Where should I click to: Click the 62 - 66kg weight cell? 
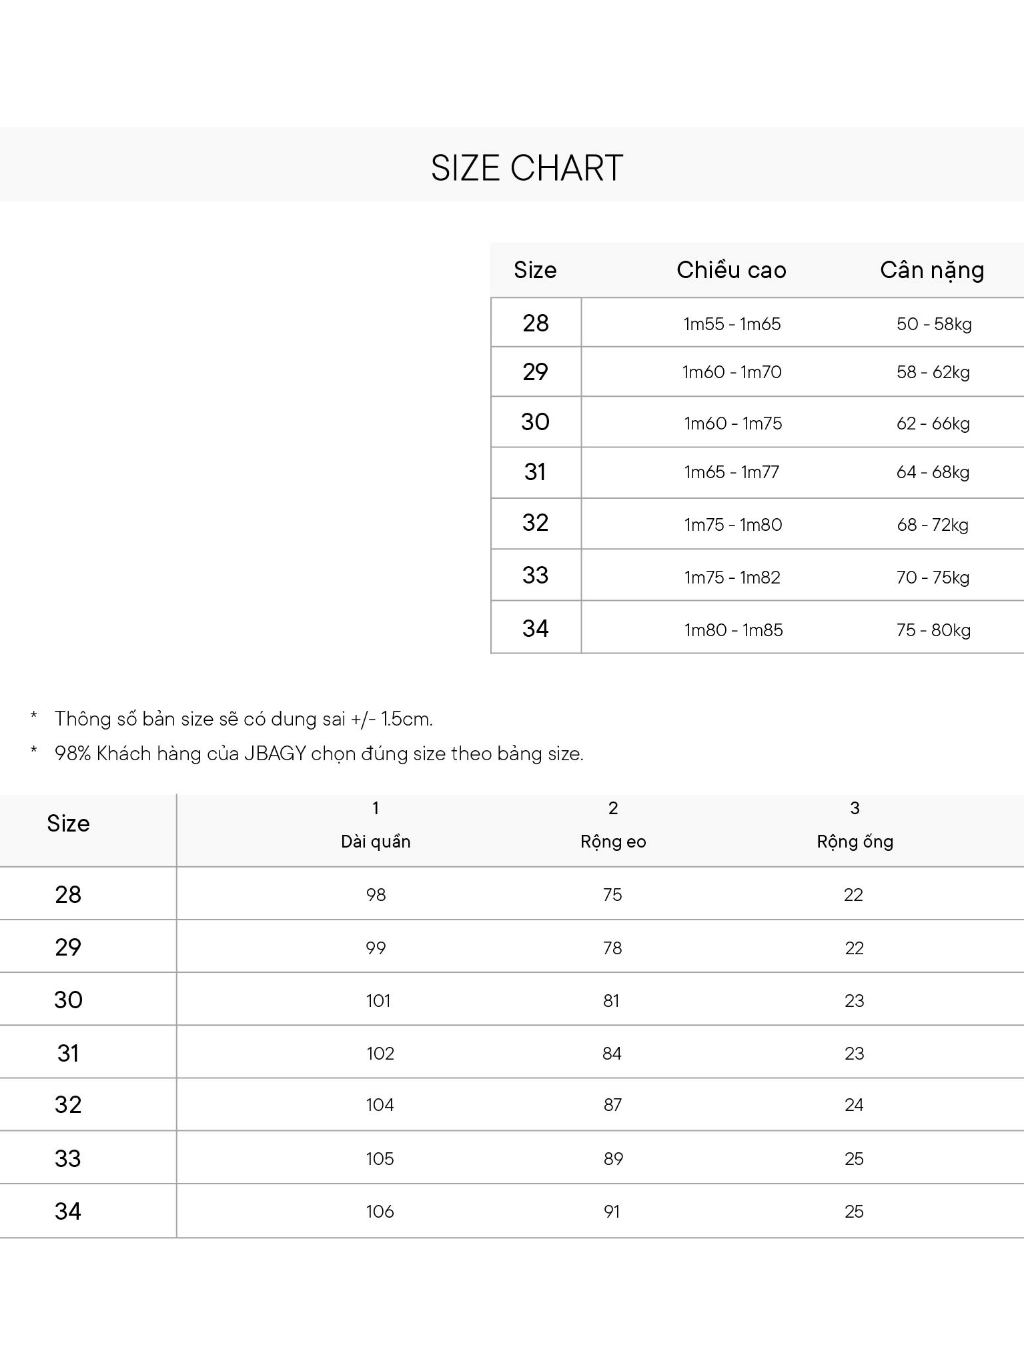click(x=933, y=424)
